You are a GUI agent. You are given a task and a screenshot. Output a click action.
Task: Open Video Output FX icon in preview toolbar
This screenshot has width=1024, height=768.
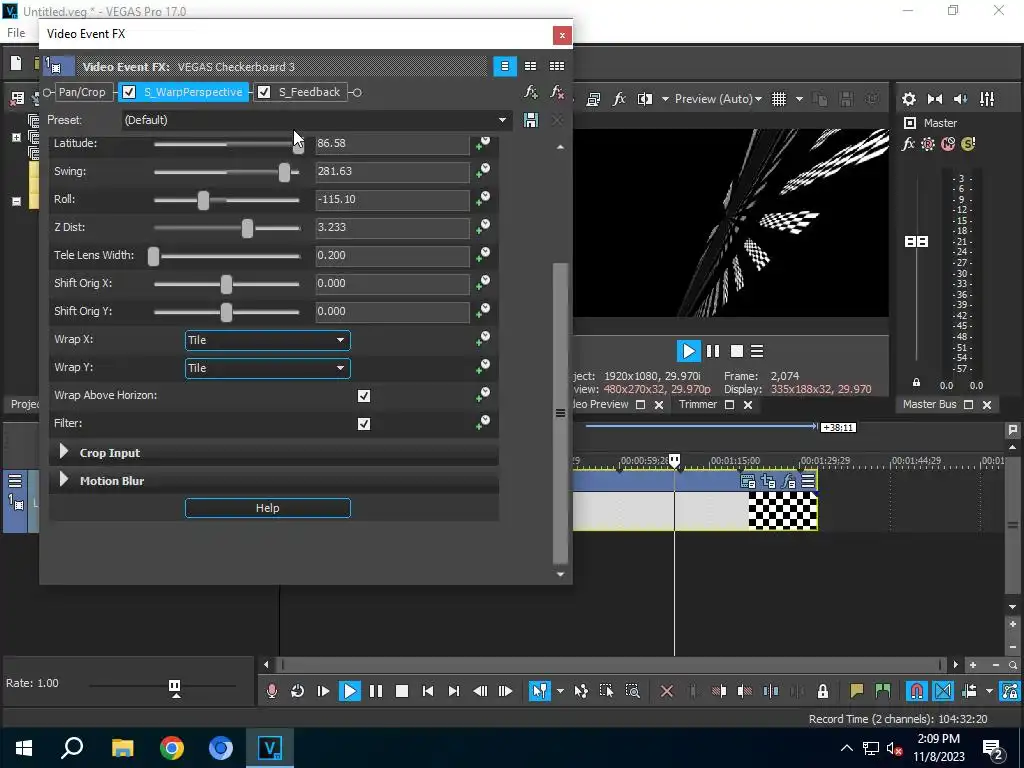[619, 99]
